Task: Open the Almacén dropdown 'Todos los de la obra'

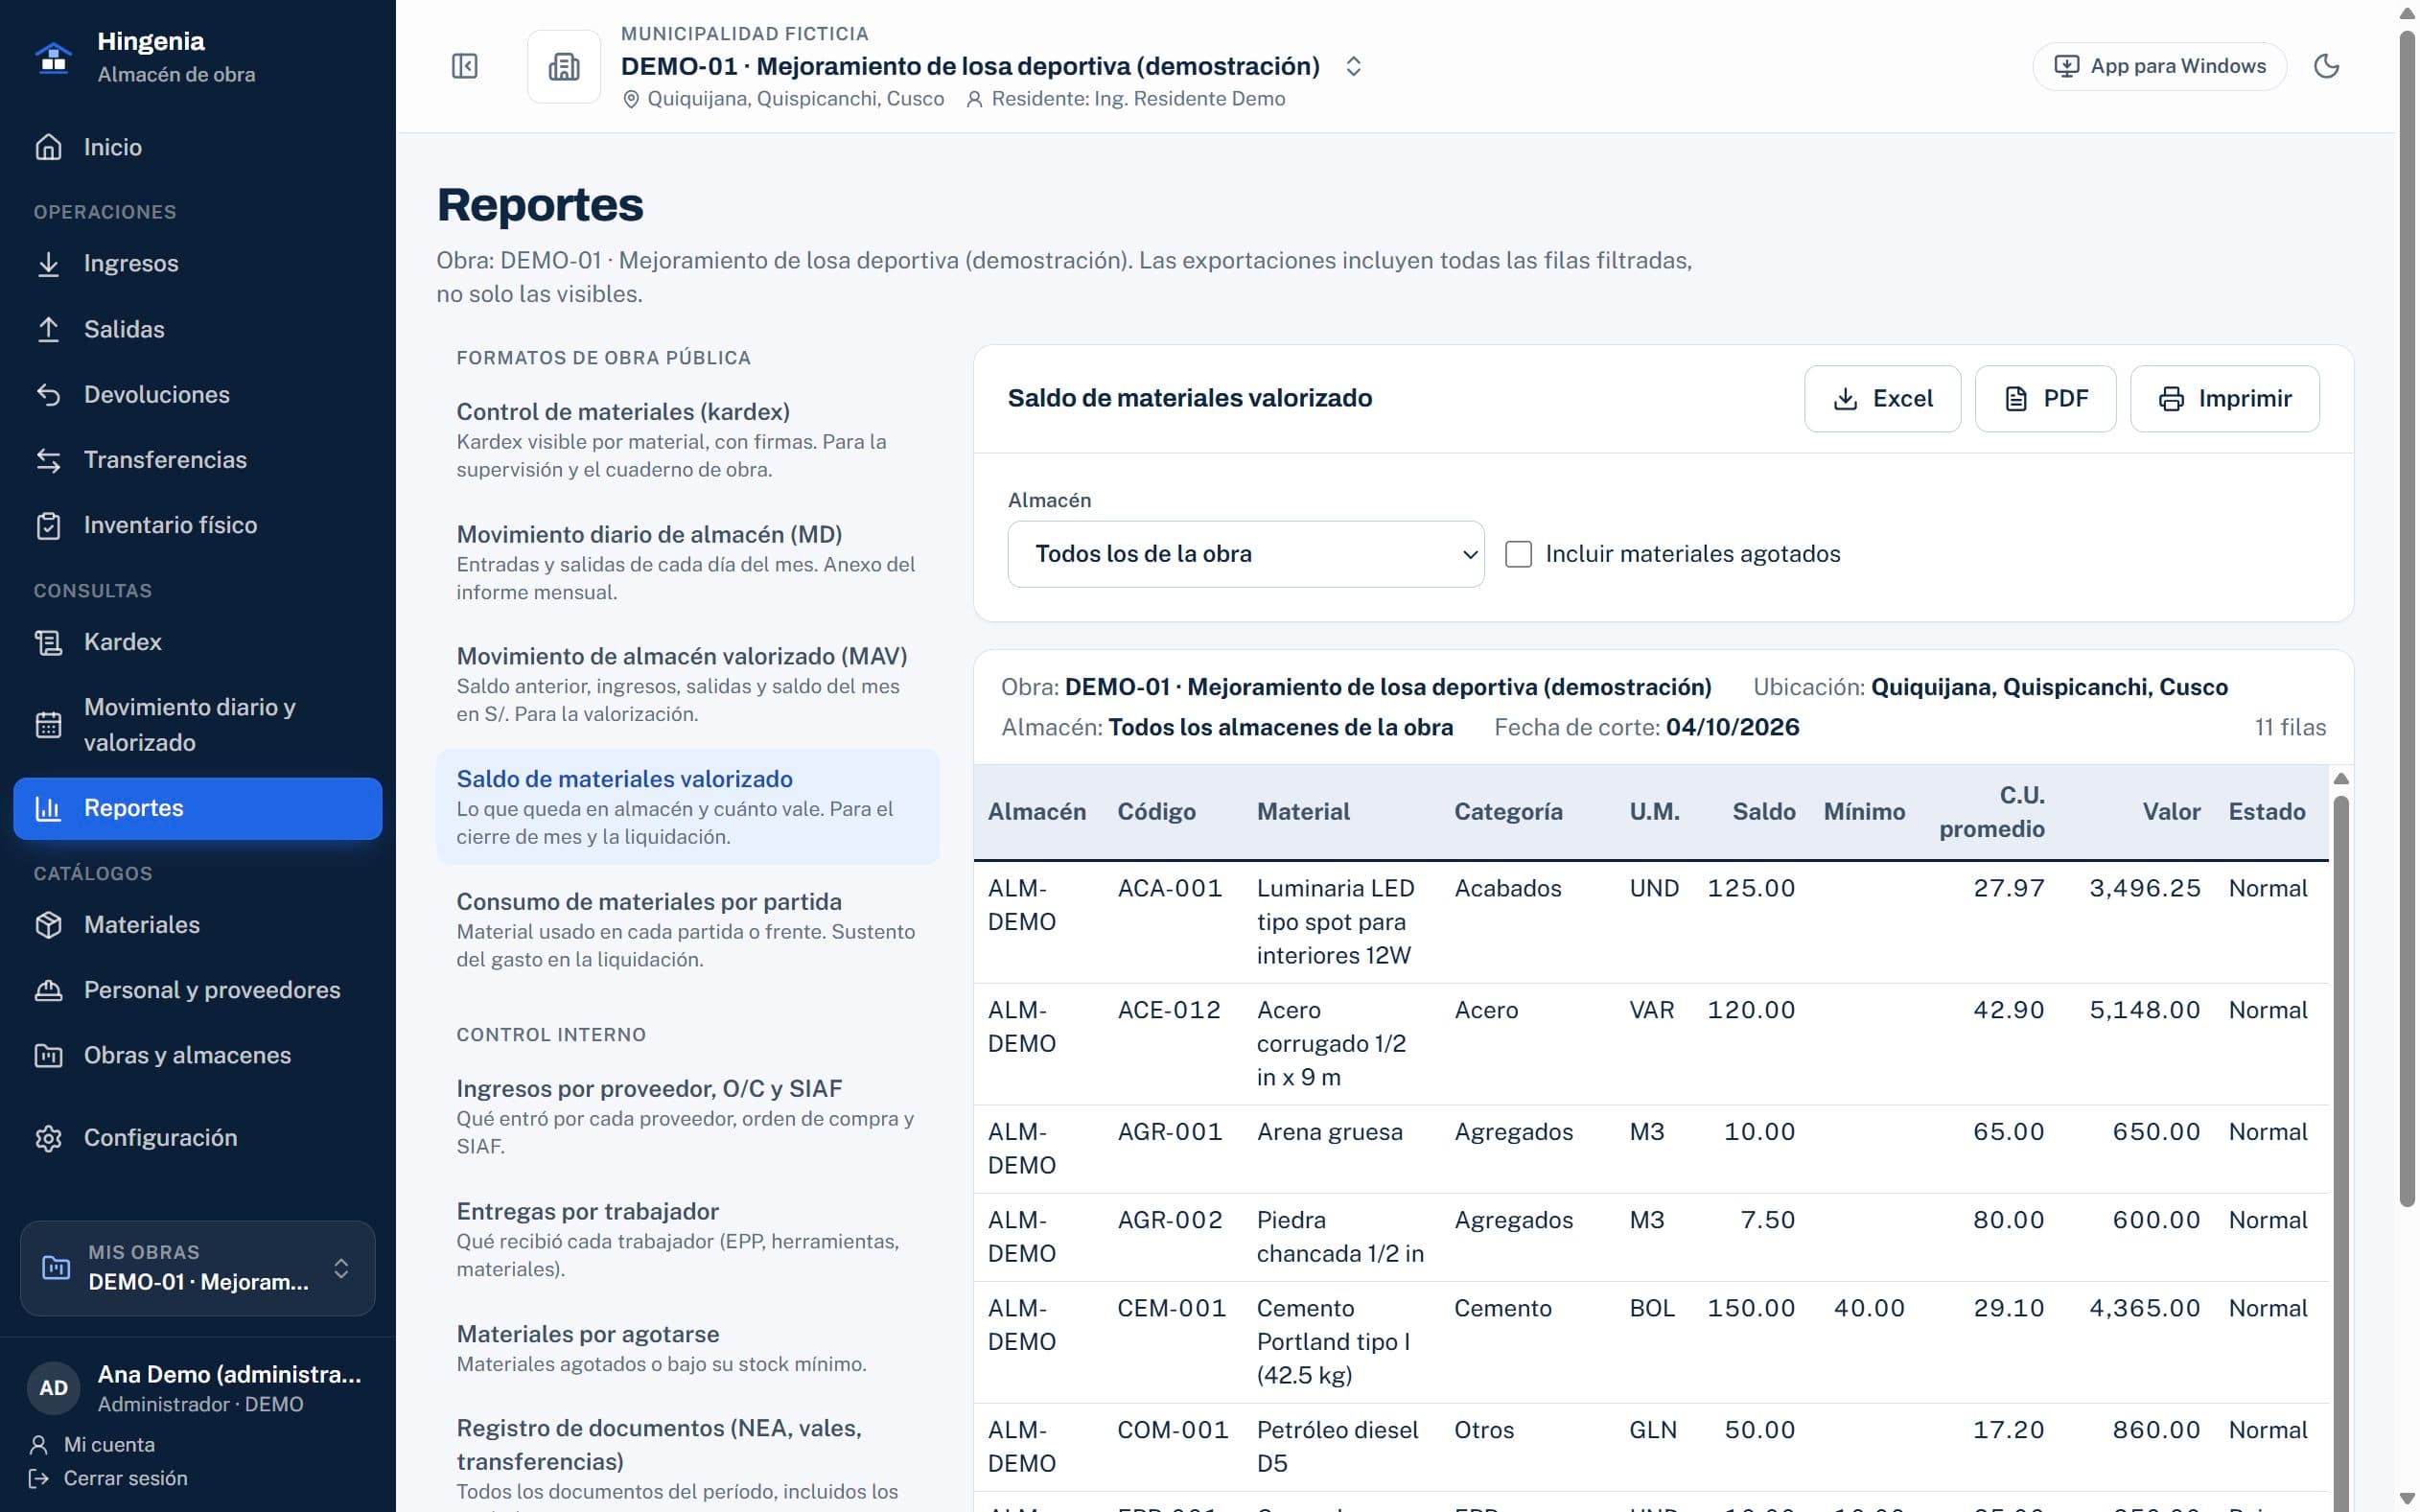Action: (x=1245, y=554)
